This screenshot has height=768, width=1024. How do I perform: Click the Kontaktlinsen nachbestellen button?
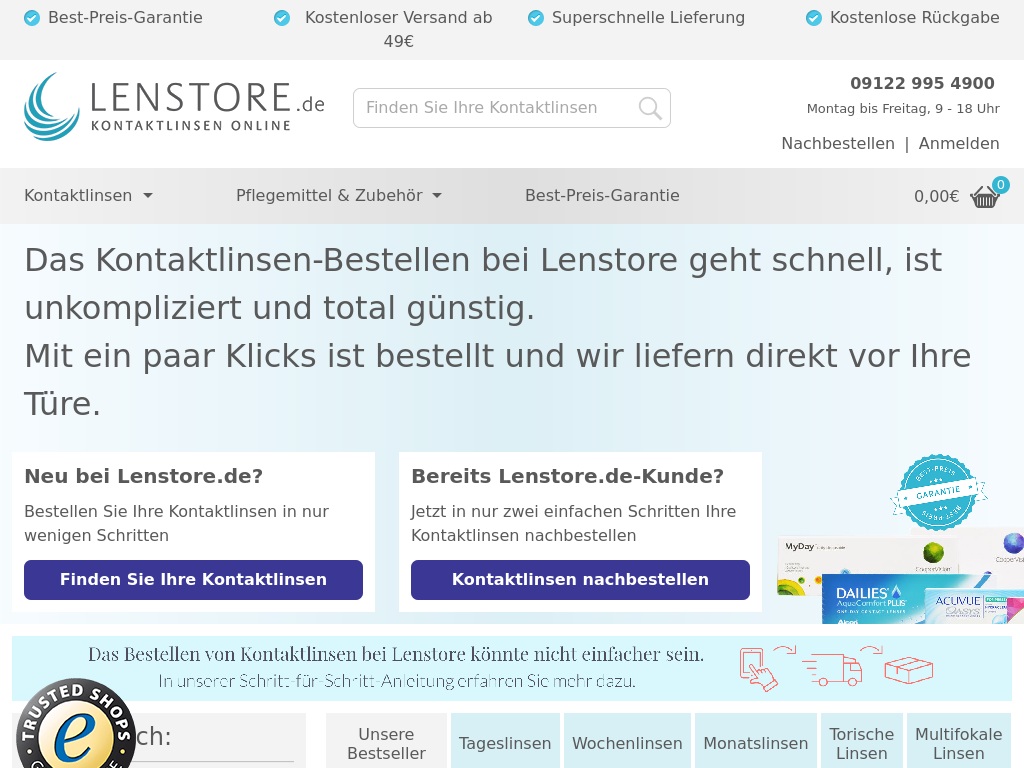click(580, 580)
